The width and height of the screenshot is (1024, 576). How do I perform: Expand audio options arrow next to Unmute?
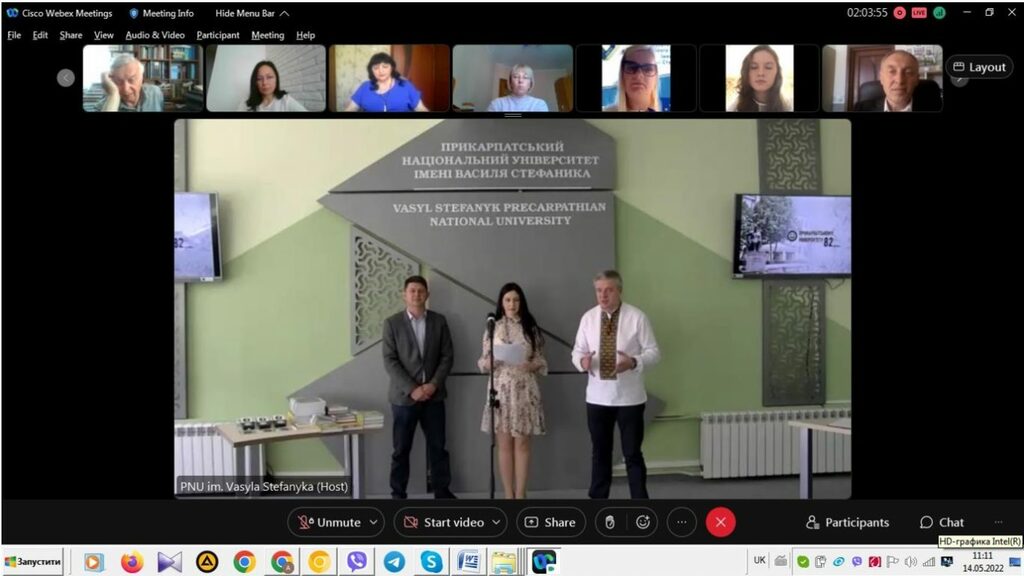(x=374, y=522)
